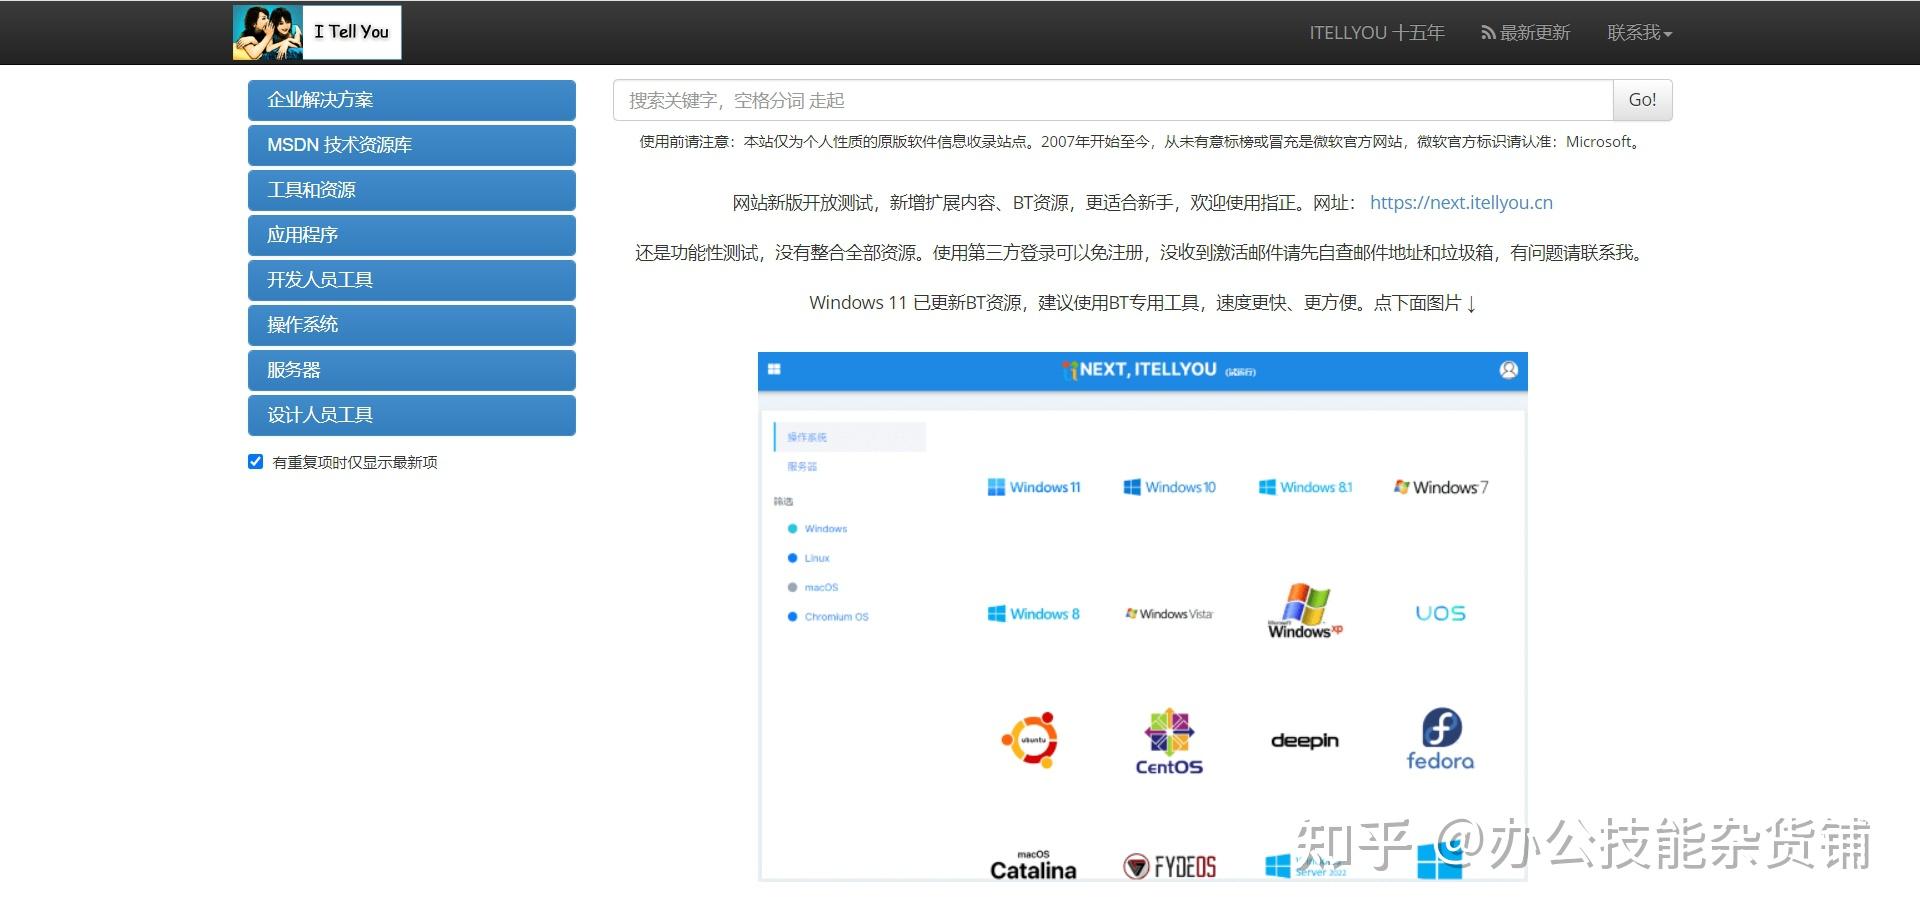The height and width of the screenshot is (922, 1920).
Task: Click the user avatar icon in NEXT banner
Action: click(x=1508, y=370)
